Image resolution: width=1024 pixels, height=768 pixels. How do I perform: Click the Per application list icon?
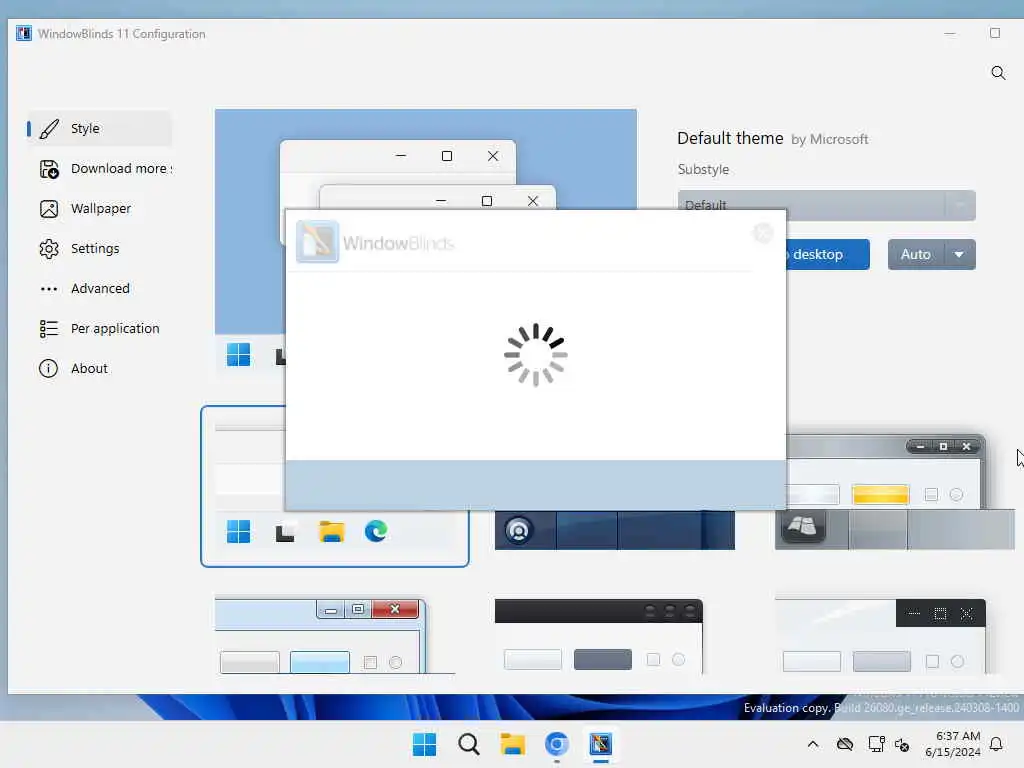49,328
